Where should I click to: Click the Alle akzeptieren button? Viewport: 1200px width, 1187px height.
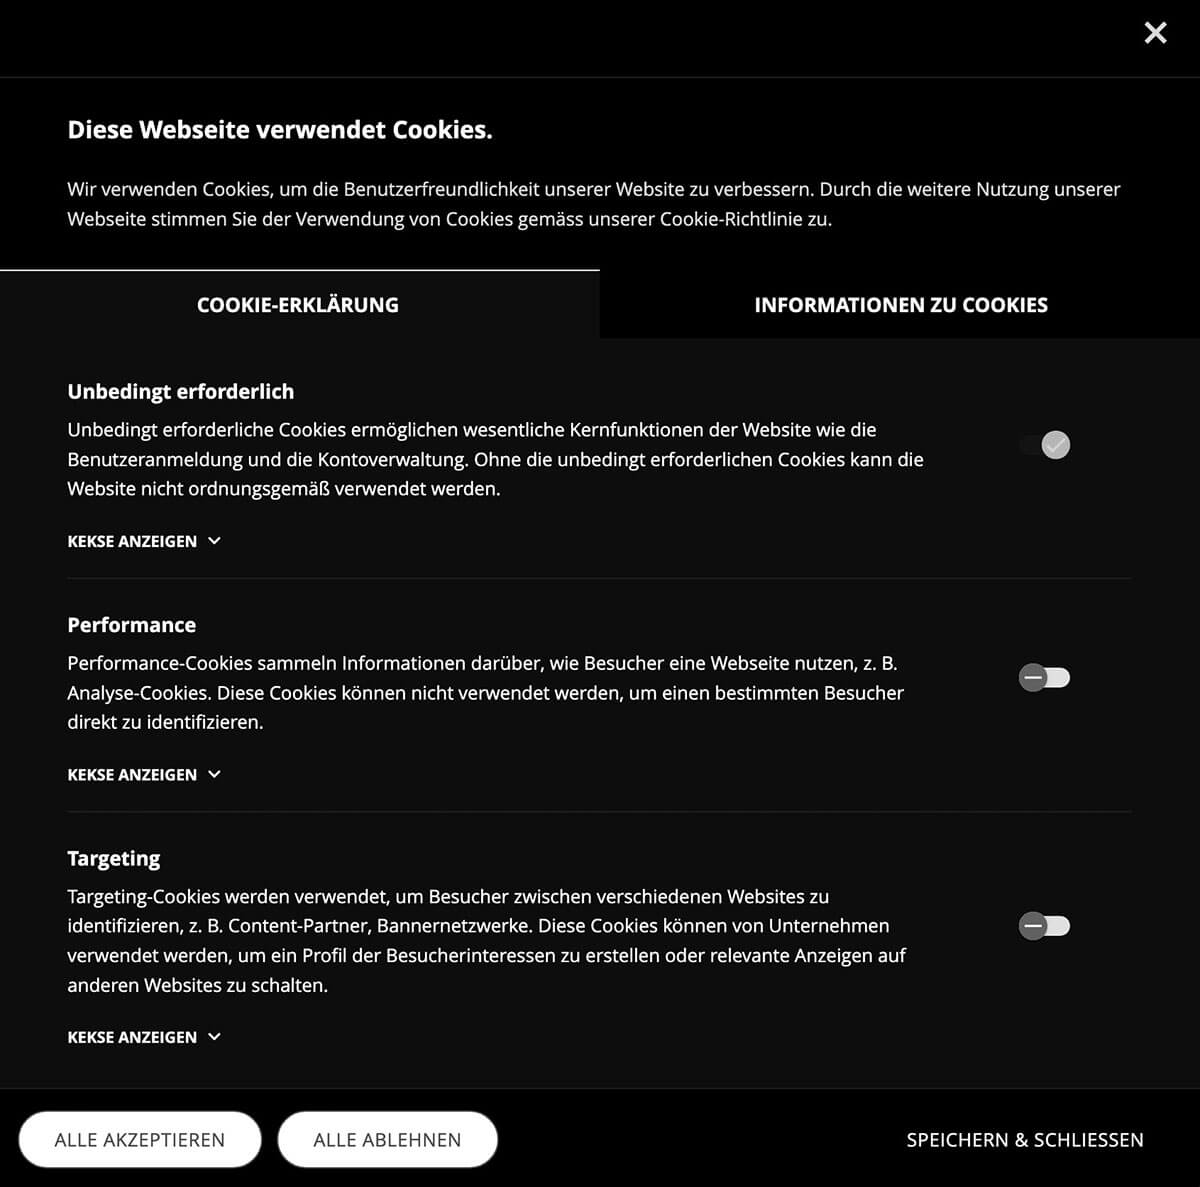point(139,1139)
